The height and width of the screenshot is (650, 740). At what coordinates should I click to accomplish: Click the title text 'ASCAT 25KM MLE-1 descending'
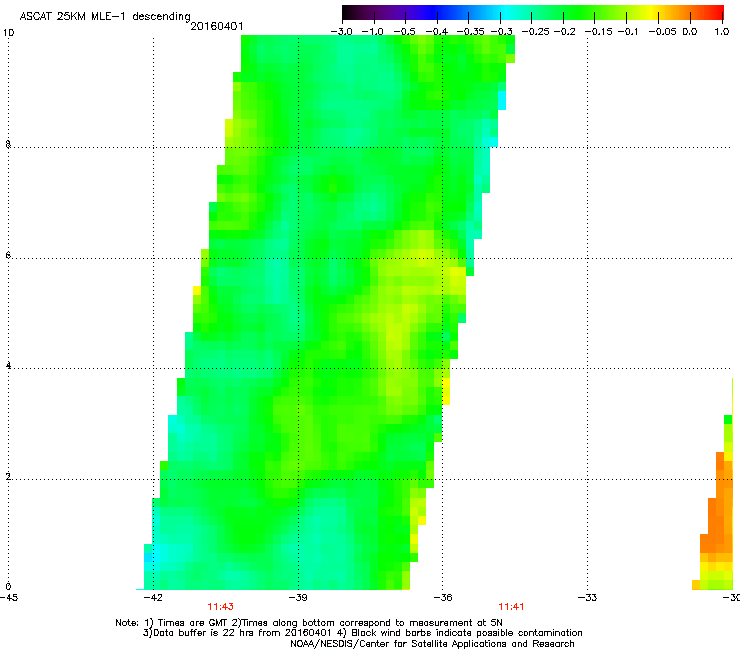[105, 17]
